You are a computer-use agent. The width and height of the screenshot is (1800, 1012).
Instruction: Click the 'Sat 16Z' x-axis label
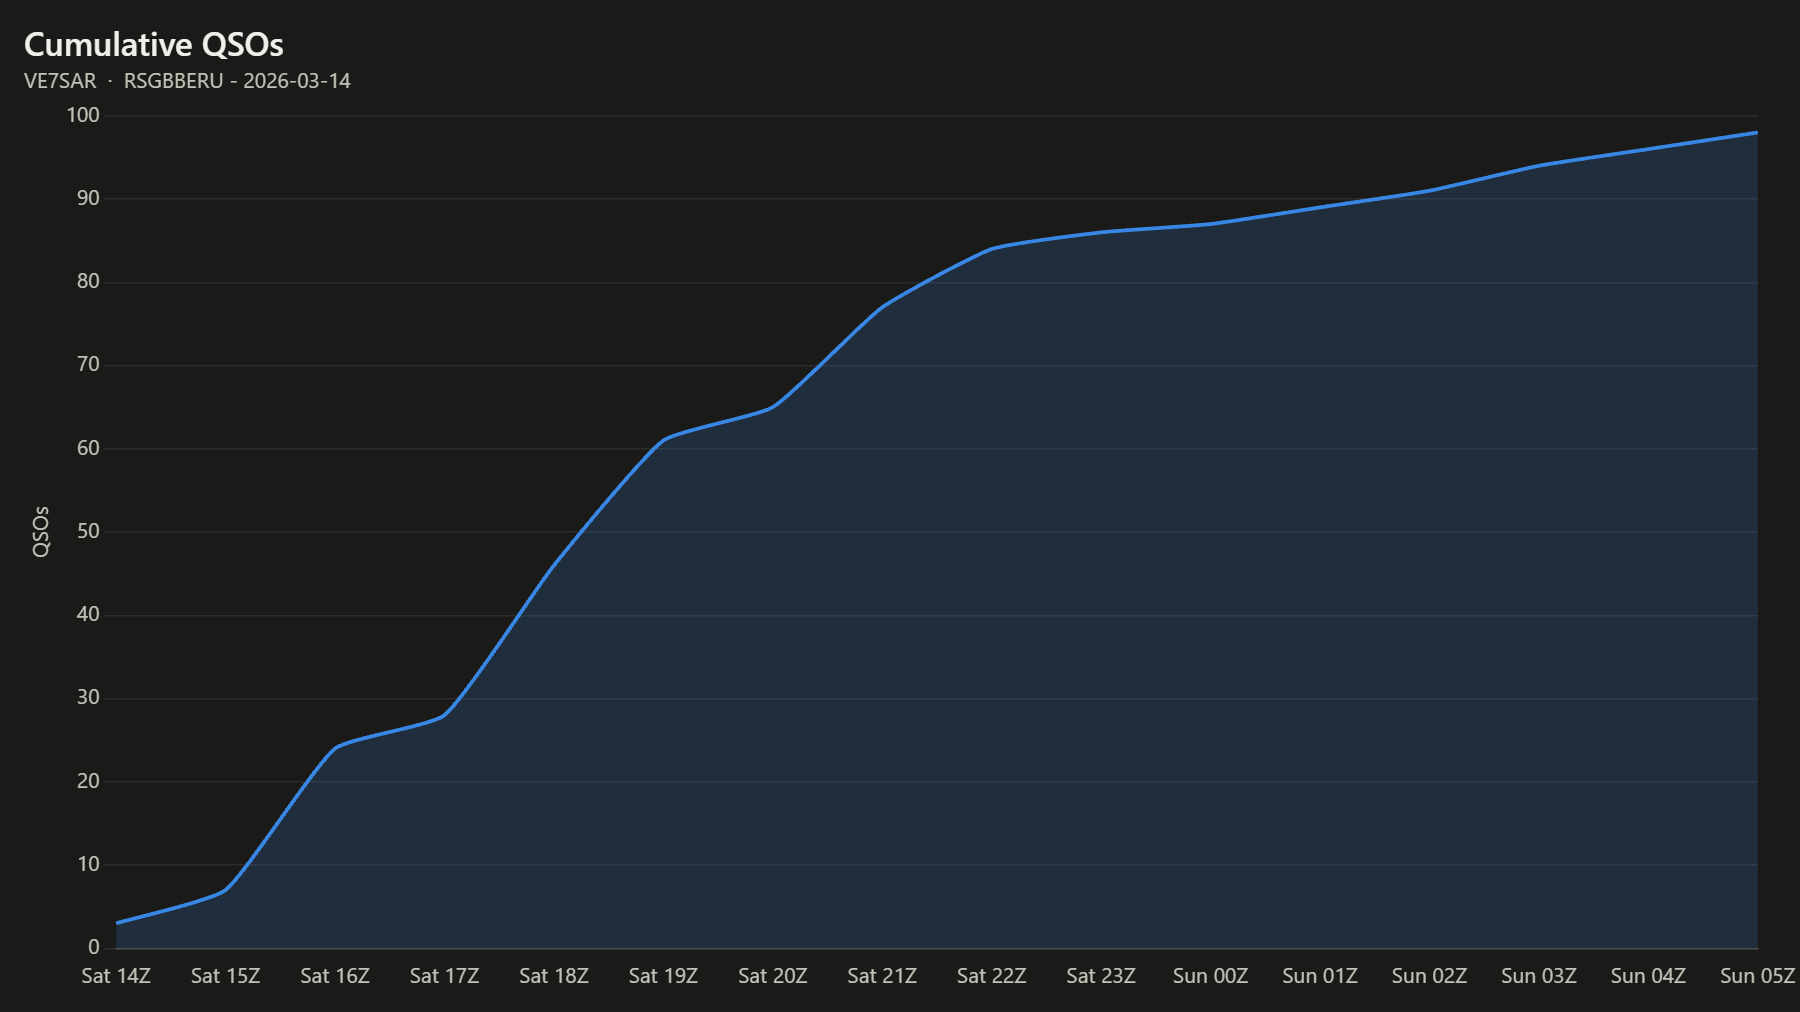click(335, 976)
